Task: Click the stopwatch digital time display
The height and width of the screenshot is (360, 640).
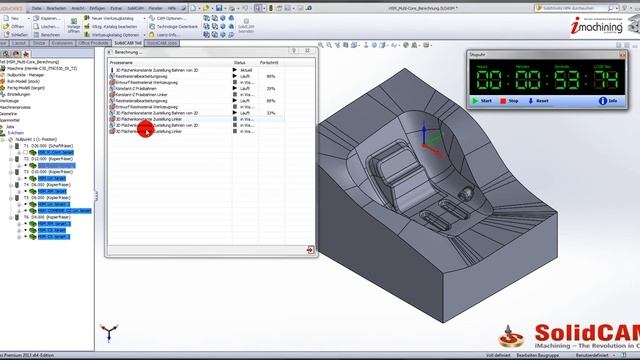Action: point(547,77)
